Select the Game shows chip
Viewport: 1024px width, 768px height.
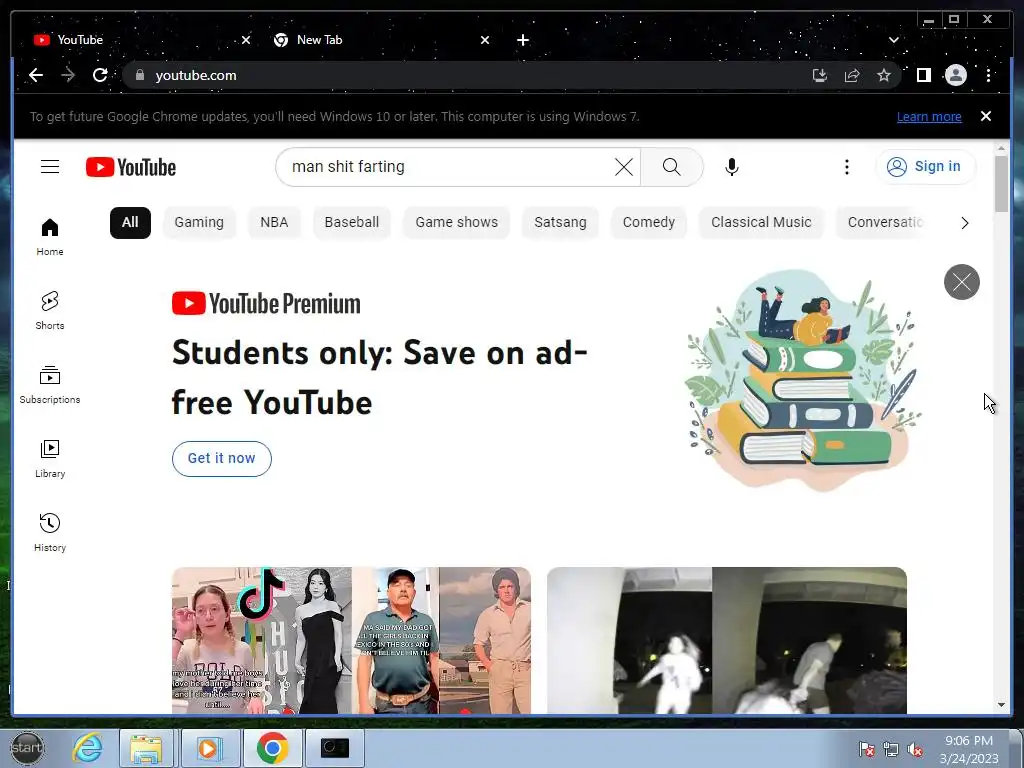[456, 223]
